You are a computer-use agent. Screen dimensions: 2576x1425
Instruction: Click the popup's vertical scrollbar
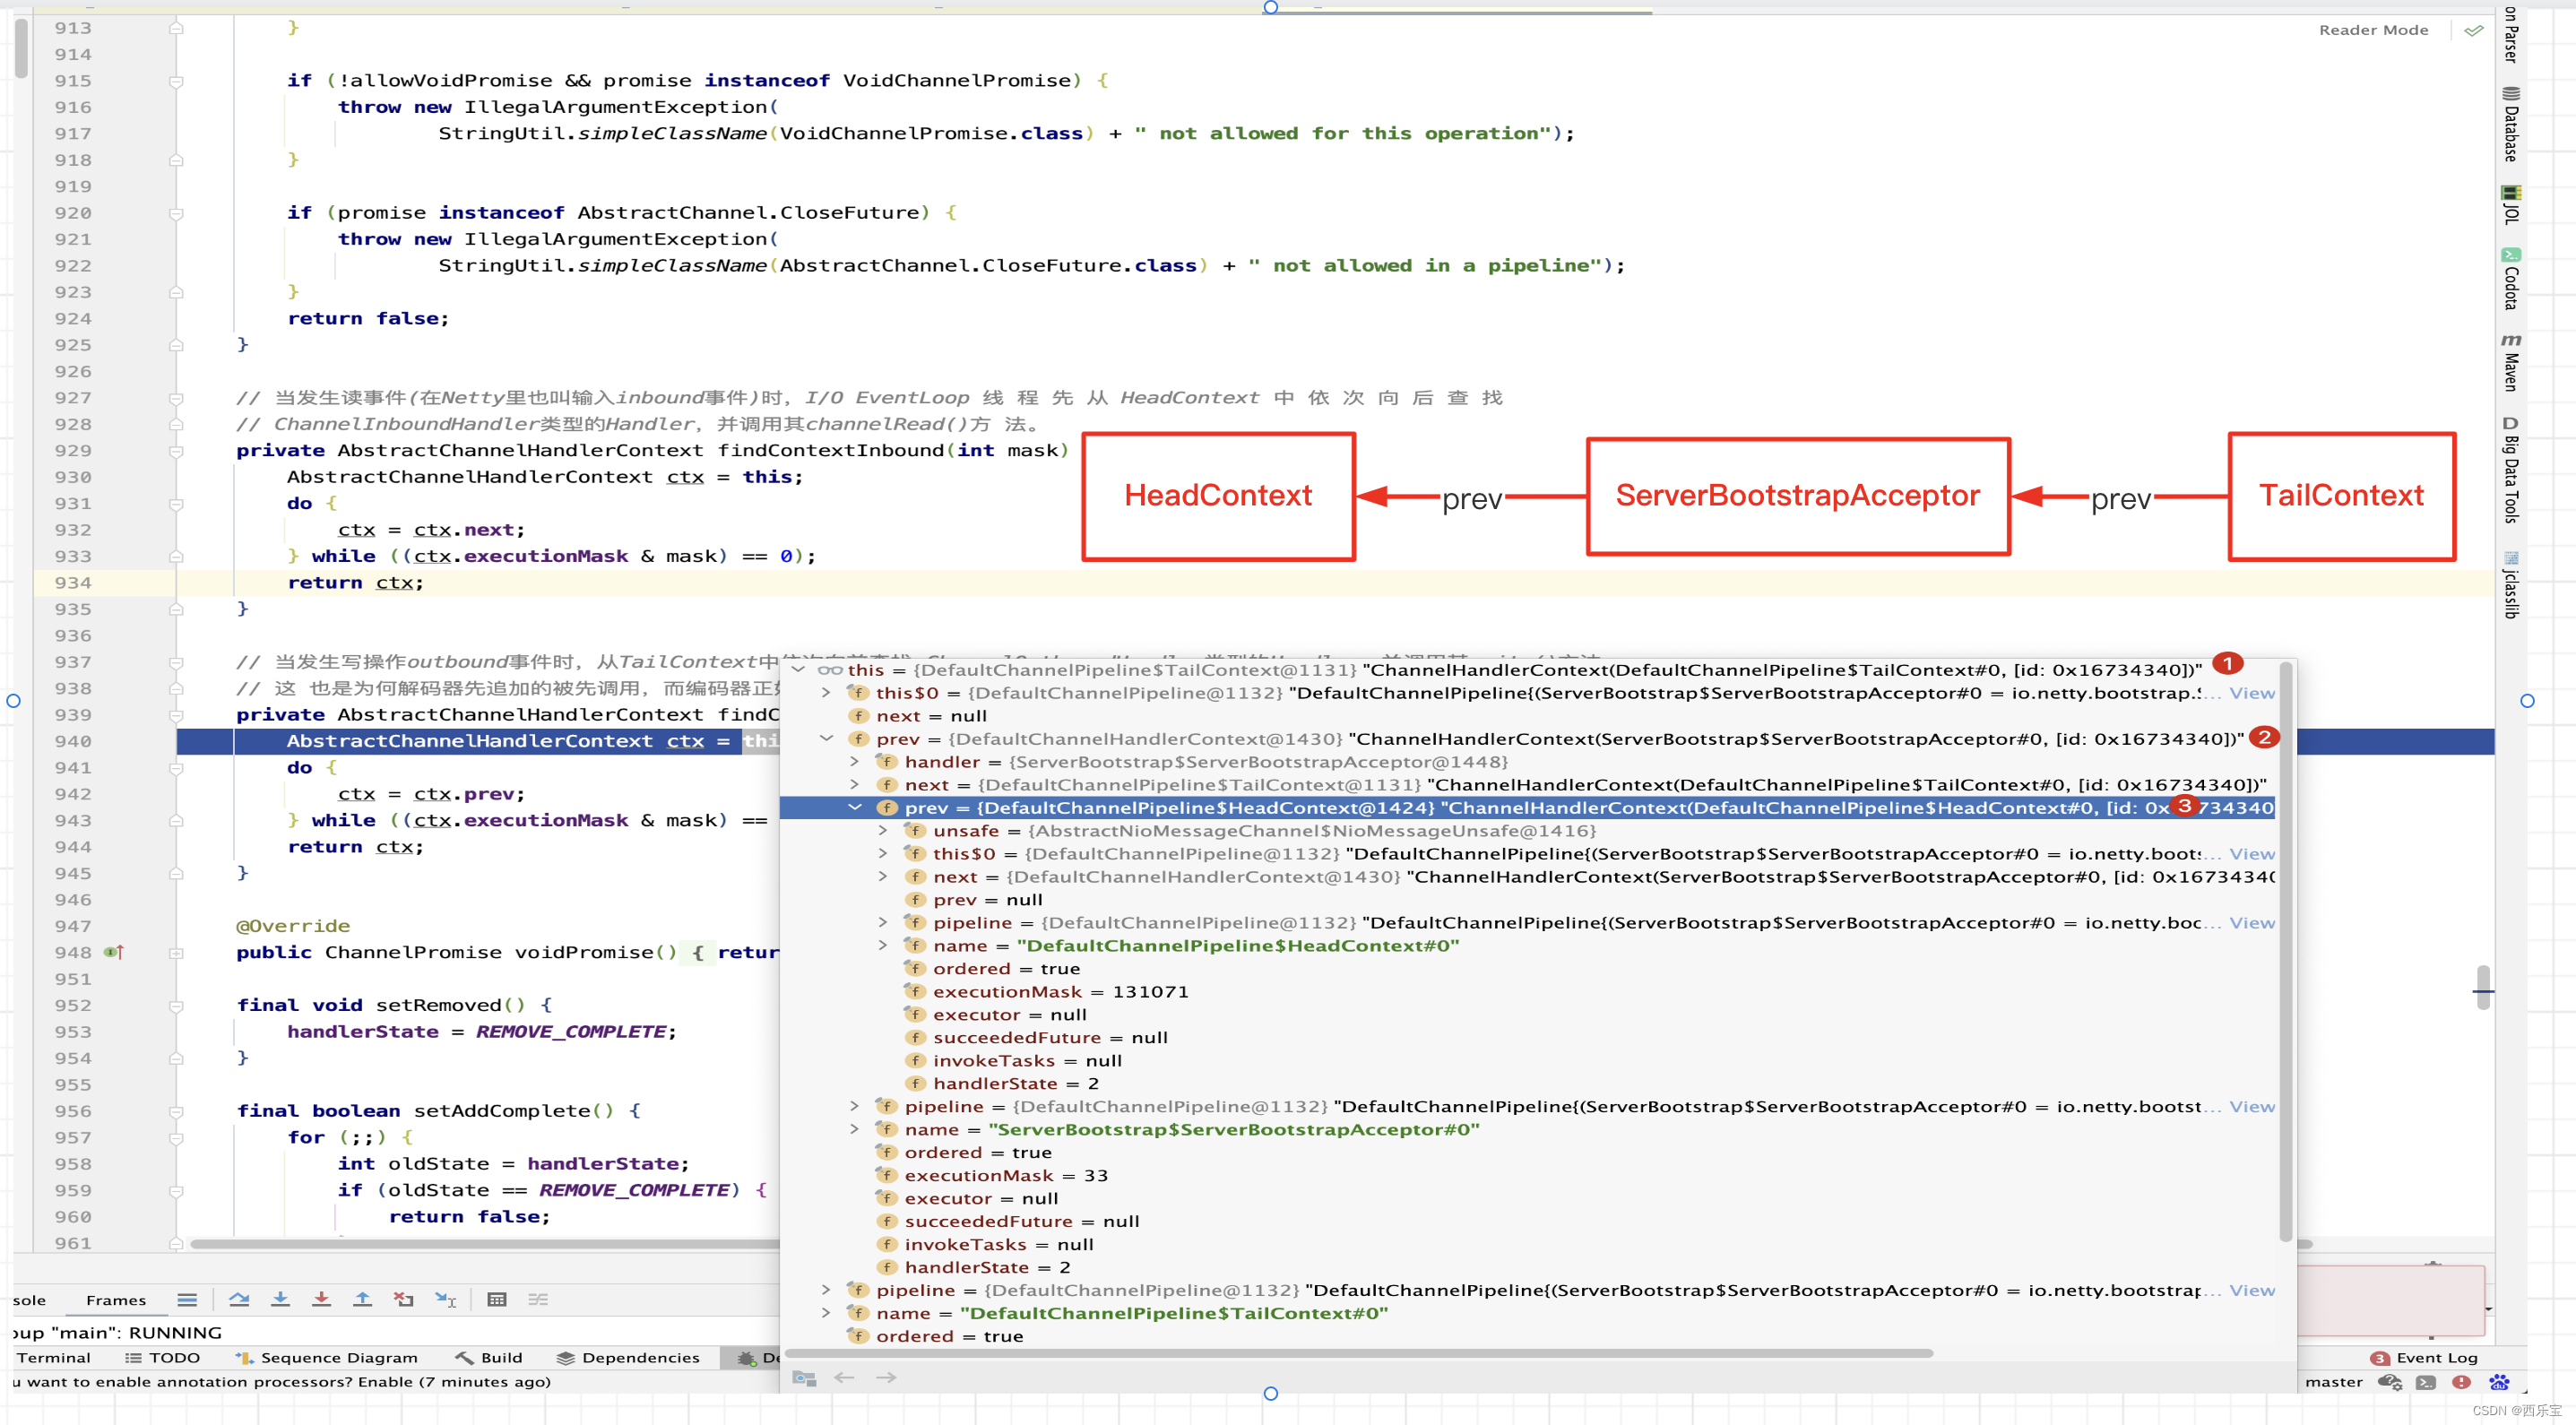[2285, 952]
